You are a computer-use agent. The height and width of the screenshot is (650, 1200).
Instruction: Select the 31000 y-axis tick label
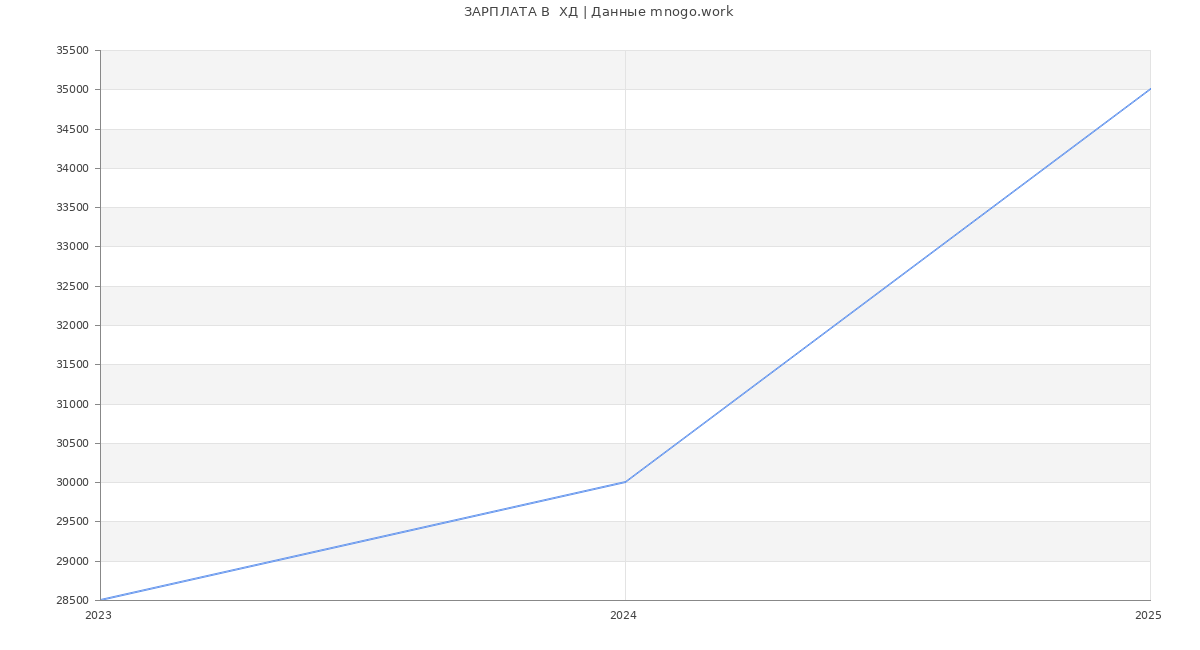click(72, 404)
